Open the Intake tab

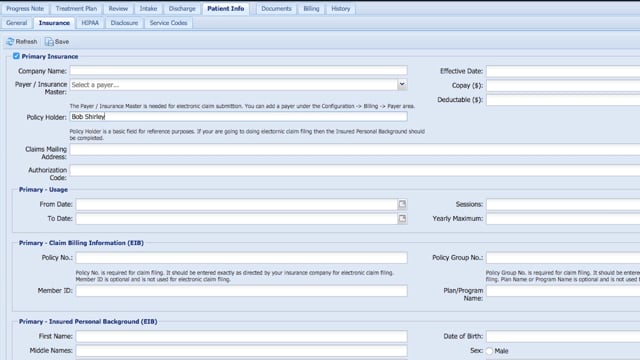(148, 9)
